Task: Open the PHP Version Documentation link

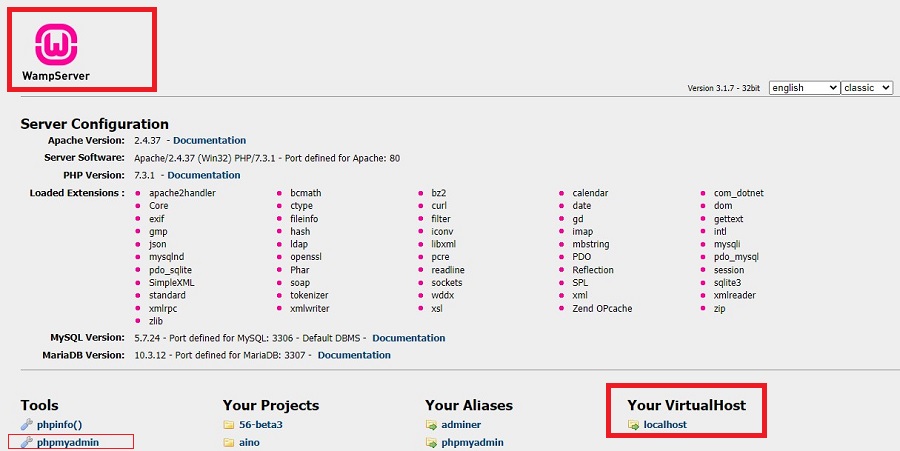Action: [204, 175]
